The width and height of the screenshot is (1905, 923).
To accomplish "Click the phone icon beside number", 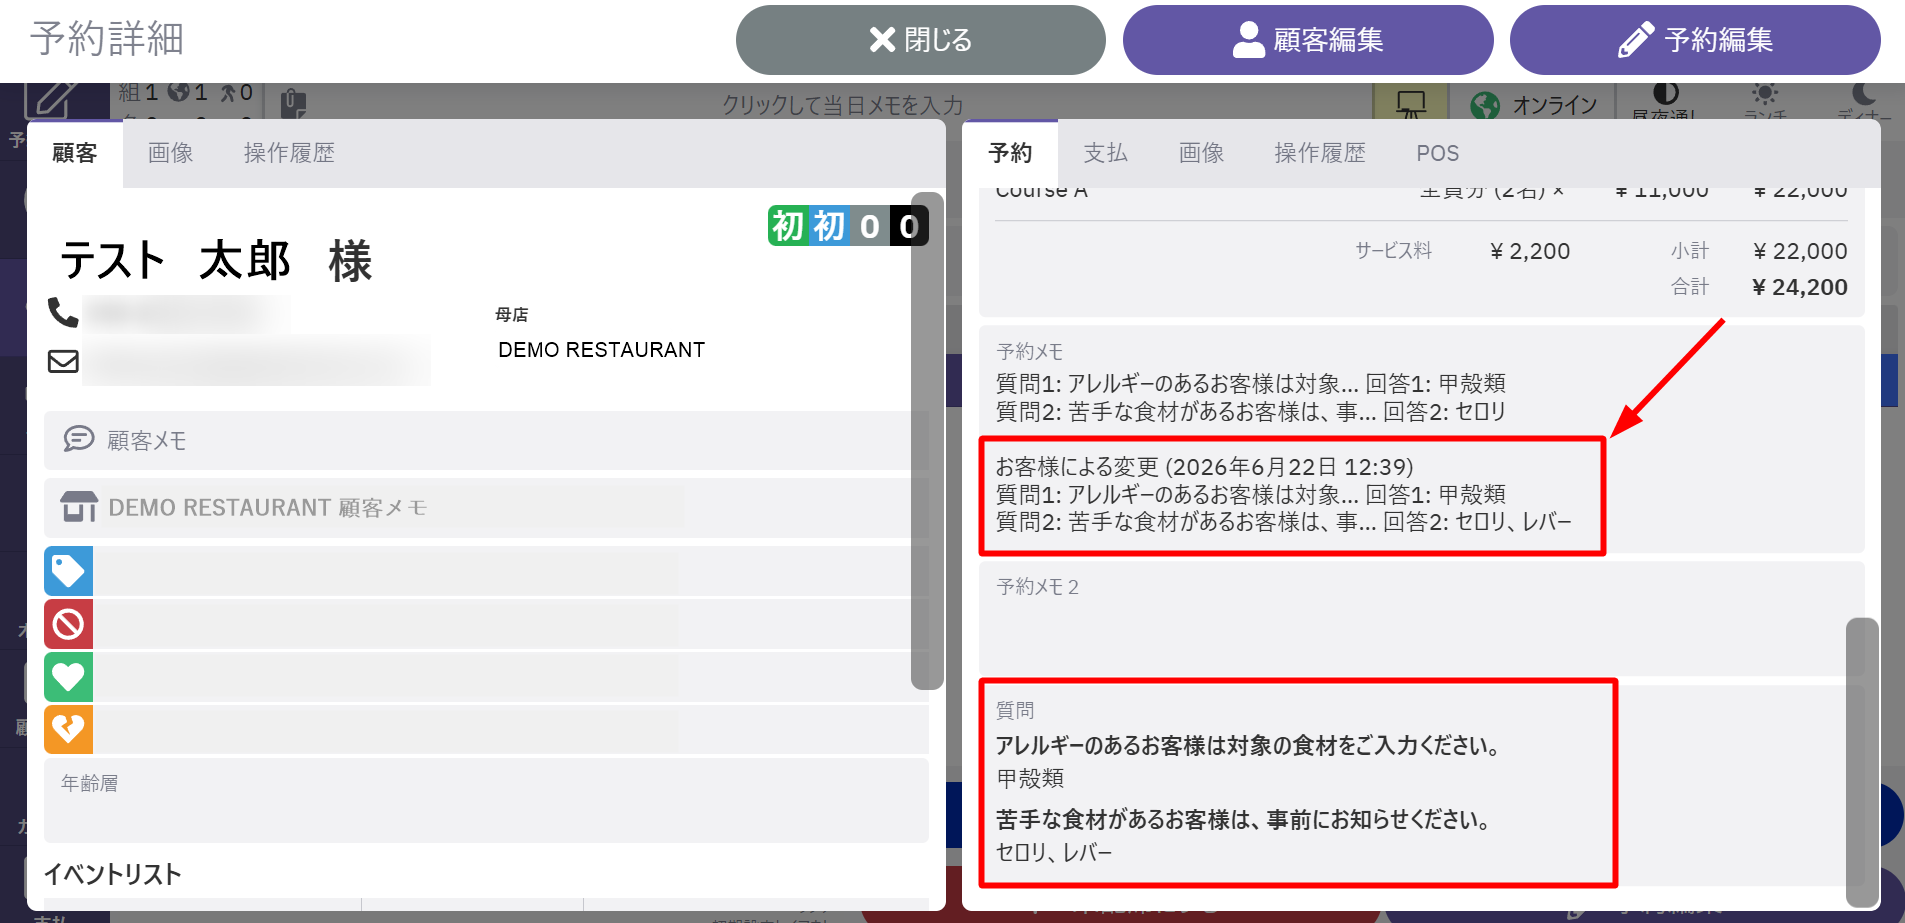I will [x=63, y=313].
